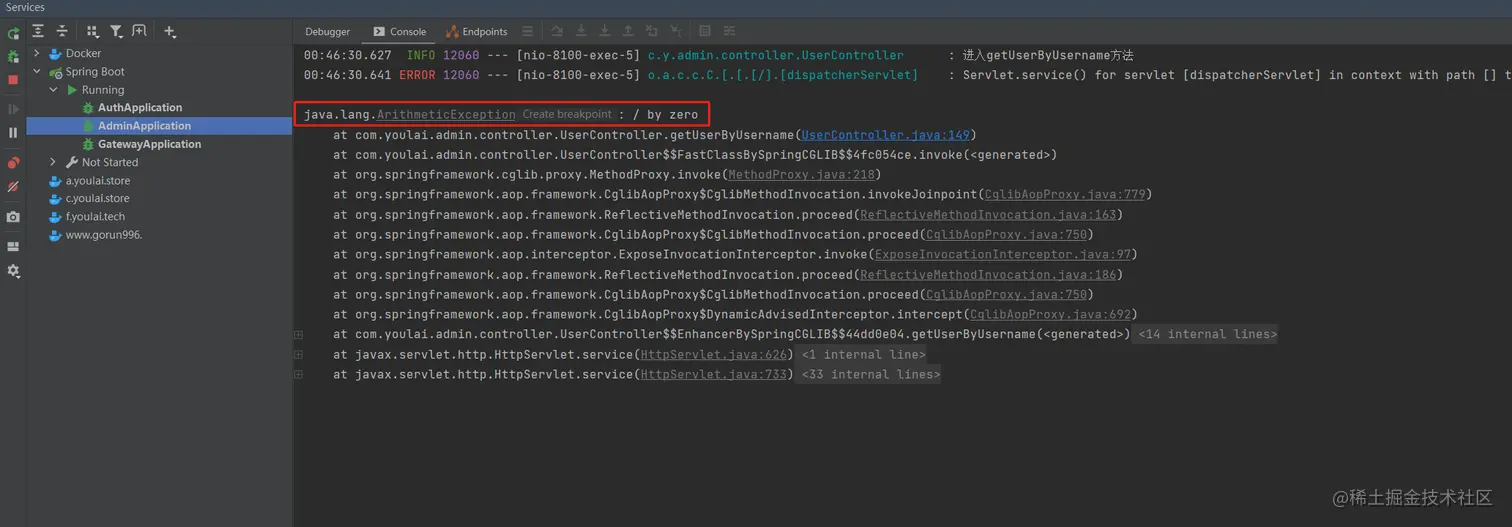The width and height of the screenshot is (1512, 527).
Task: Click the camera thread dump icon
Action: coord(13,217)
